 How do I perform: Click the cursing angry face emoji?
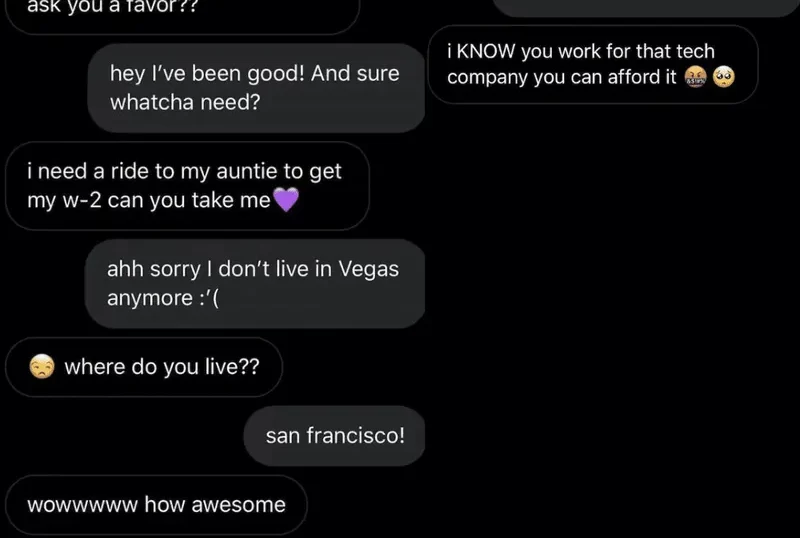[696, 78]
